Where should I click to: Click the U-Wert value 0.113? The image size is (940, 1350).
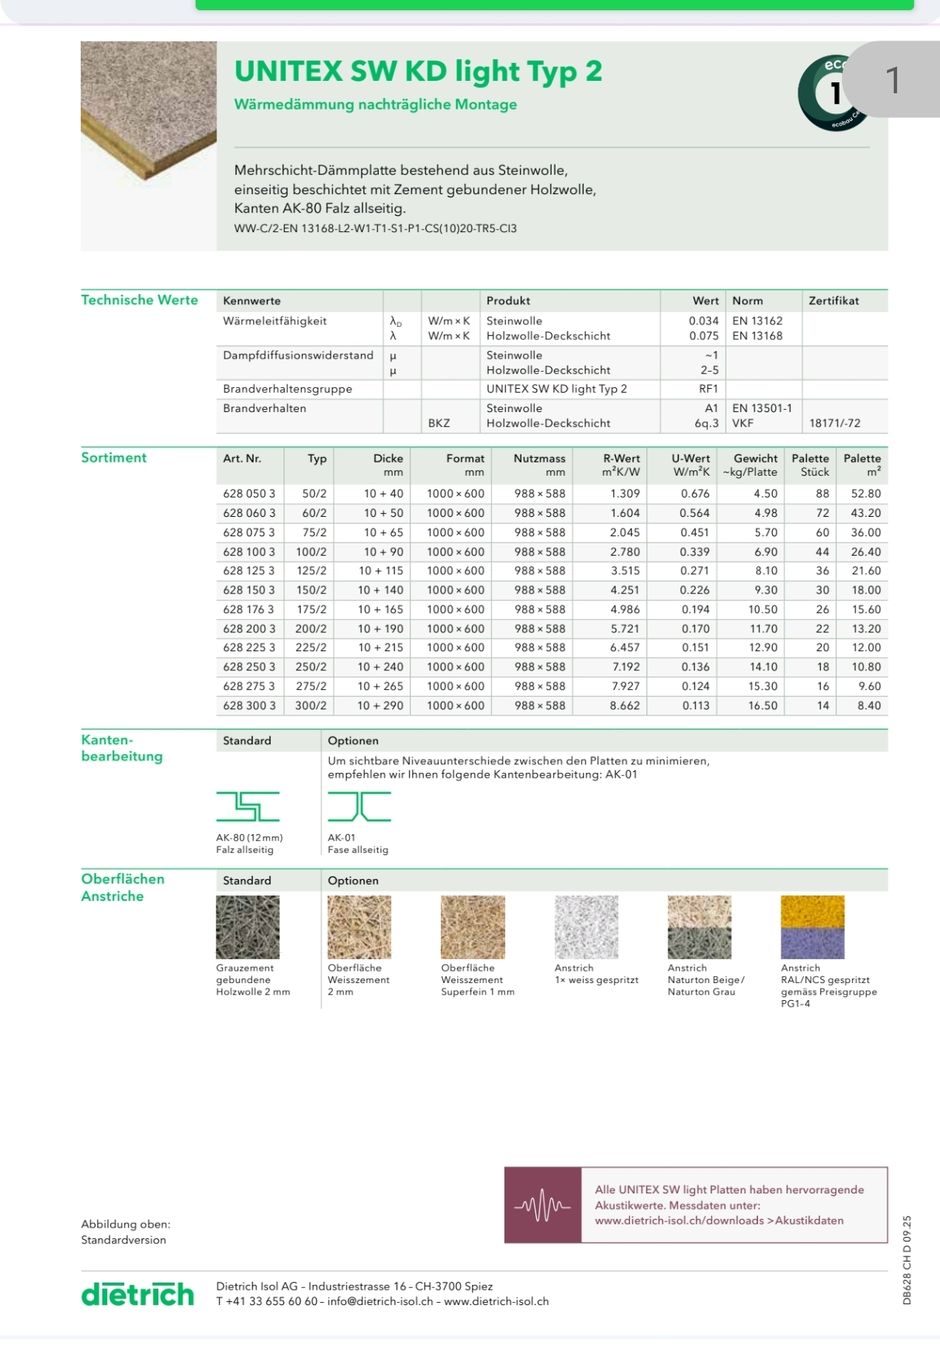coord(695,706)
